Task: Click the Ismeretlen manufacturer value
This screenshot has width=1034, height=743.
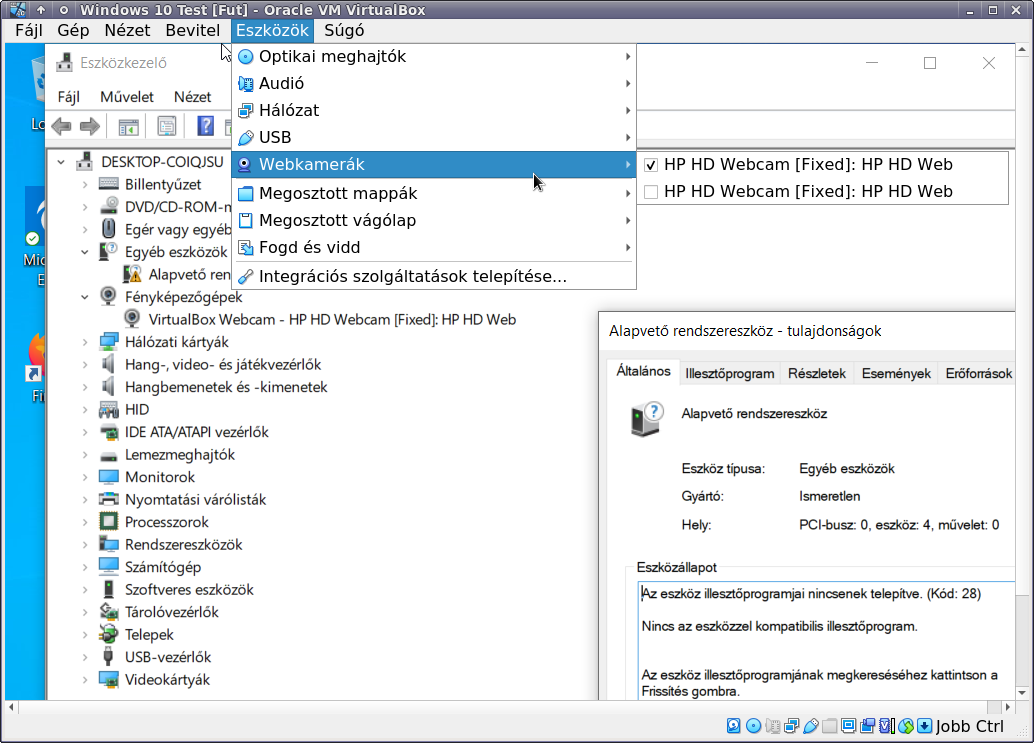Action: click(830, 496)
